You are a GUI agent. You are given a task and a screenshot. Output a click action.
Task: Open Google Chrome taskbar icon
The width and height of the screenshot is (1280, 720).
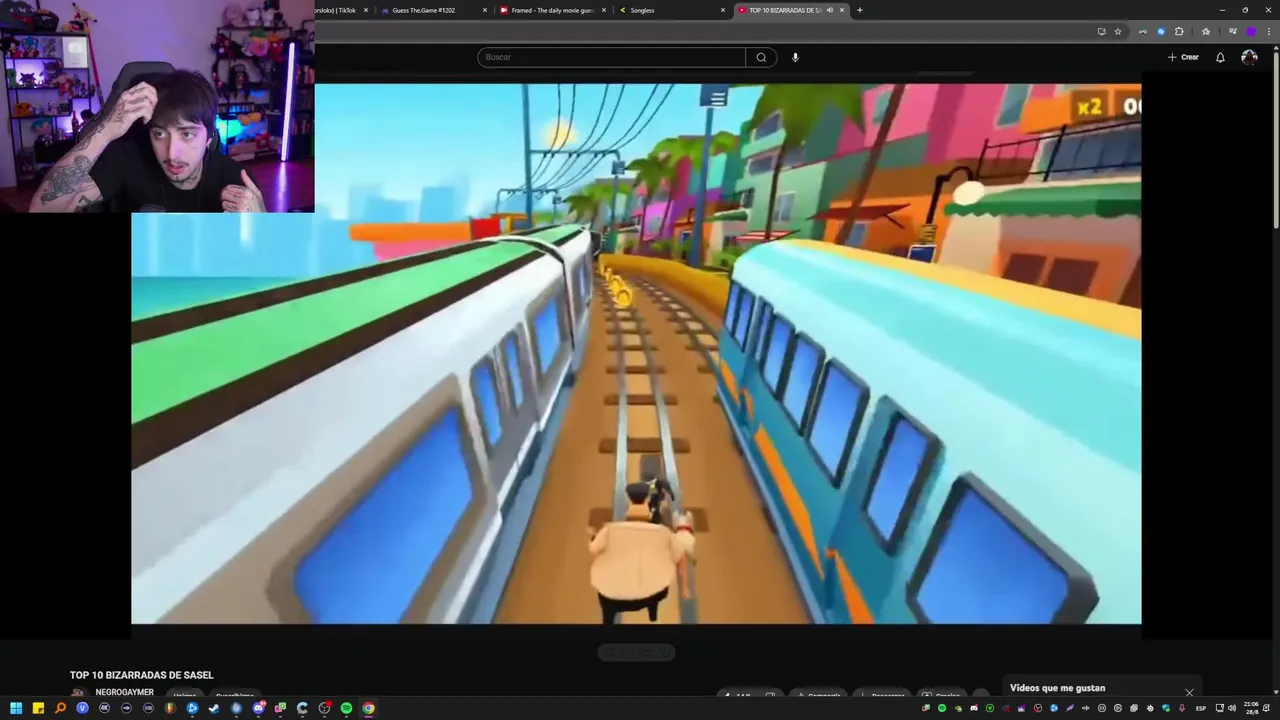[x=368, y=708]
